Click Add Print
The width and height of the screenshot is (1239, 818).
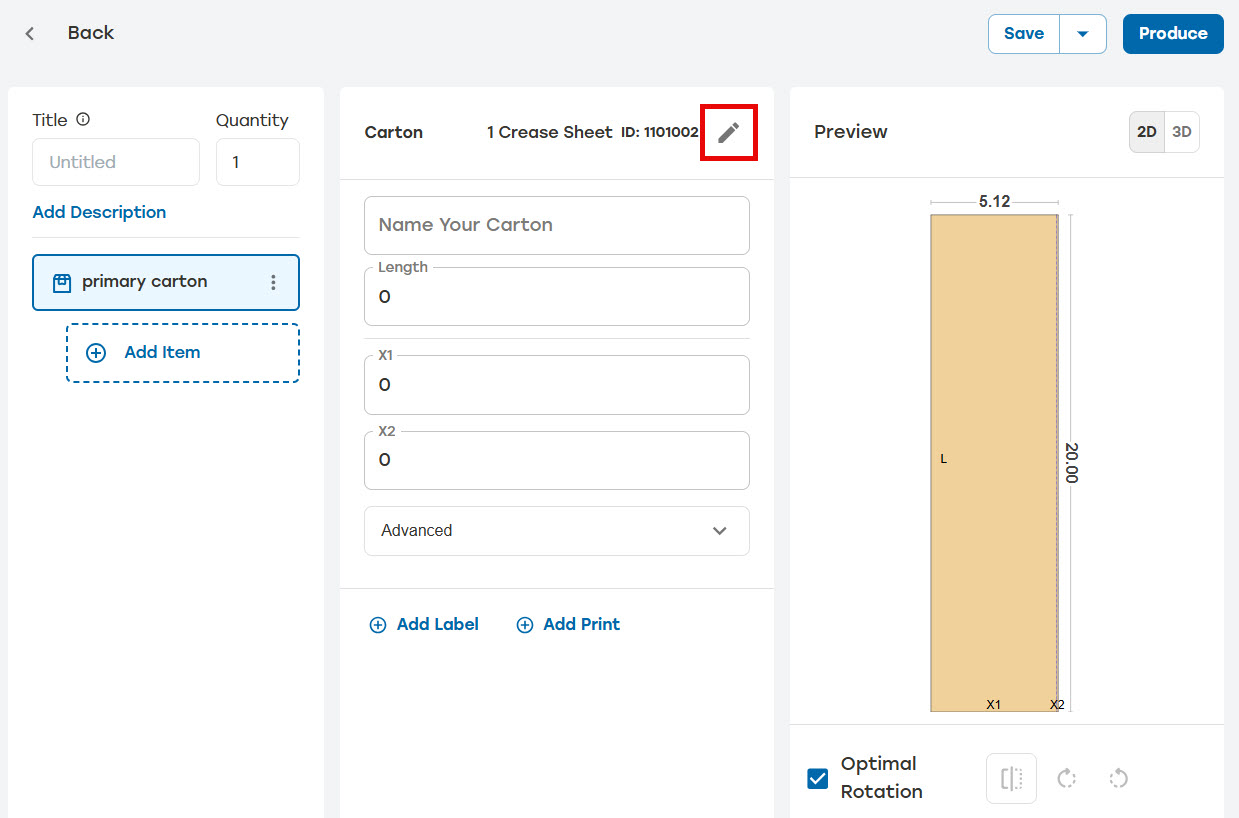click(x=568, y=624)
